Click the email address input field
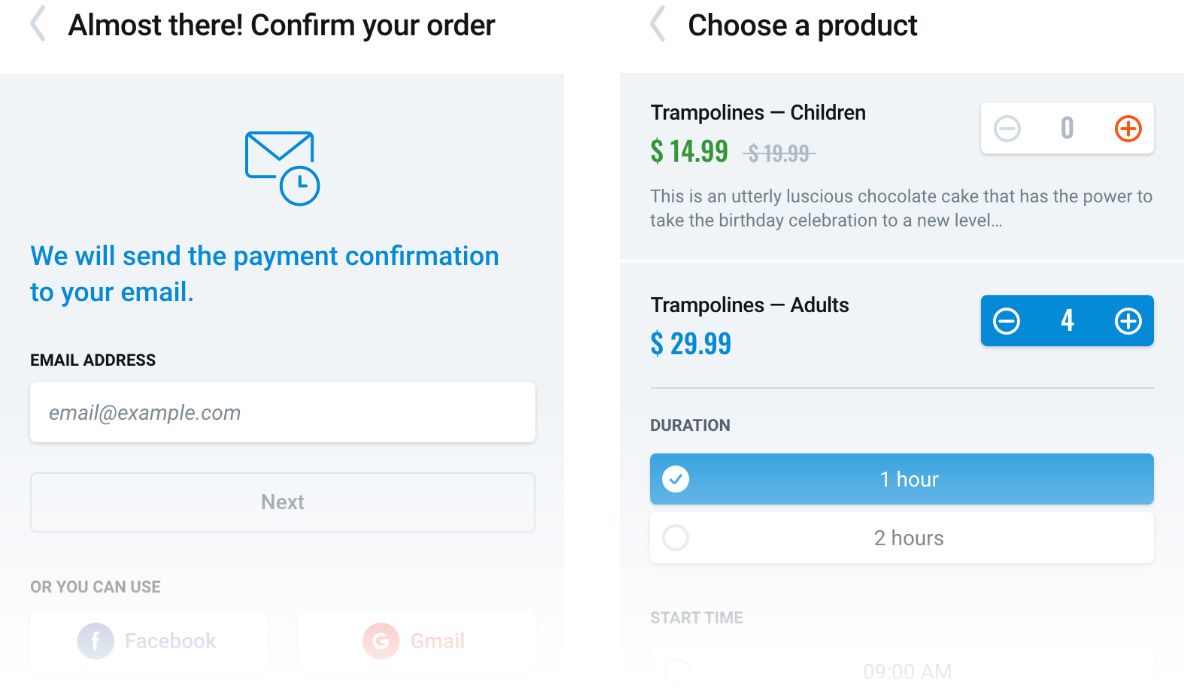The width and height of the screenshot is (1184, 700). tap(282, 412)
